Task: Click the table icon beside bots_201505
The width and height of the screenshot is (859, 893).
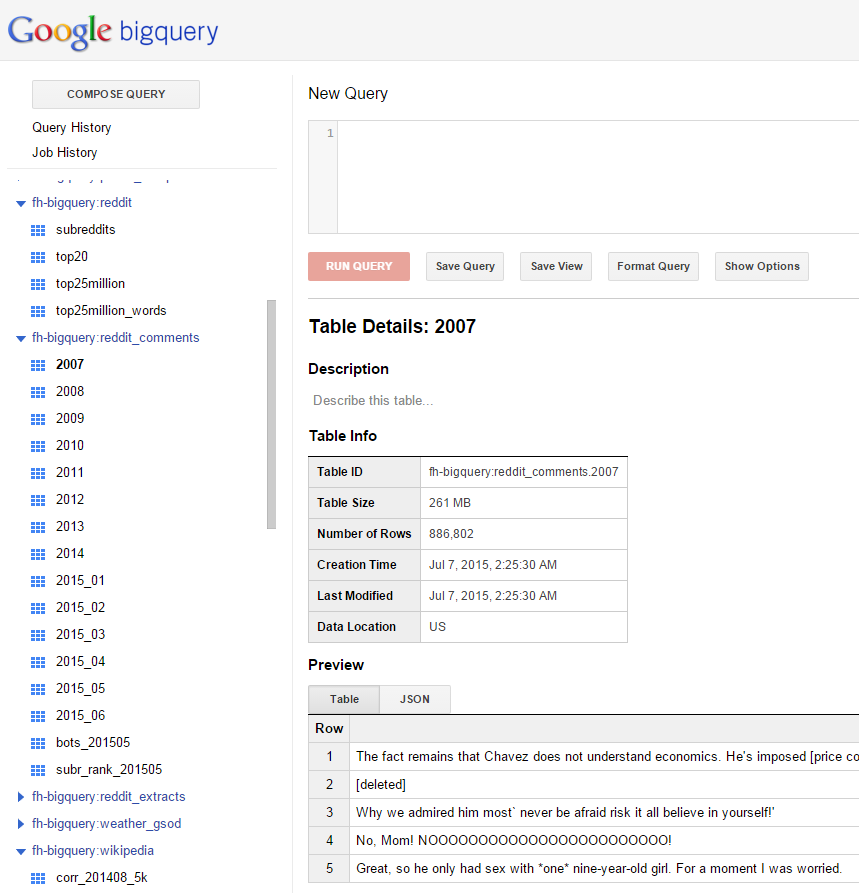Action: (x=39, y=743)
